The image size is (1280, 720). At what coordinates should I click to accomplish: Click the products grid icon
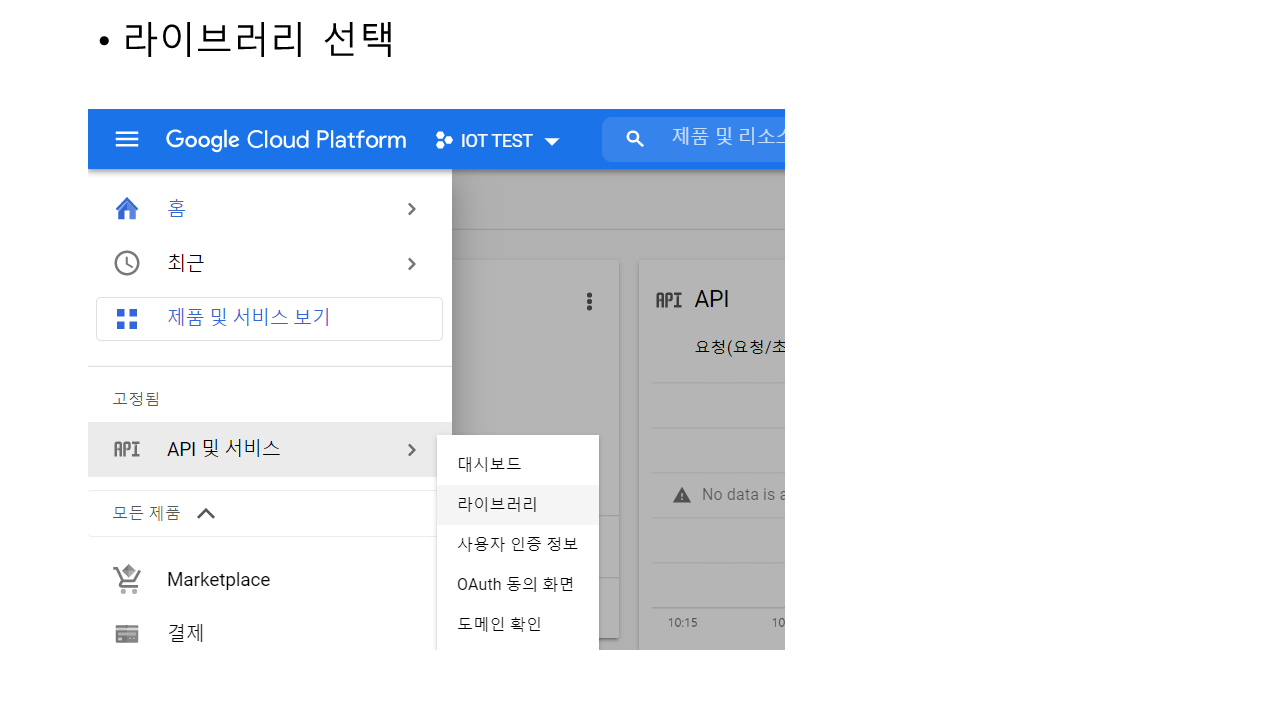(x=127, y=319)
